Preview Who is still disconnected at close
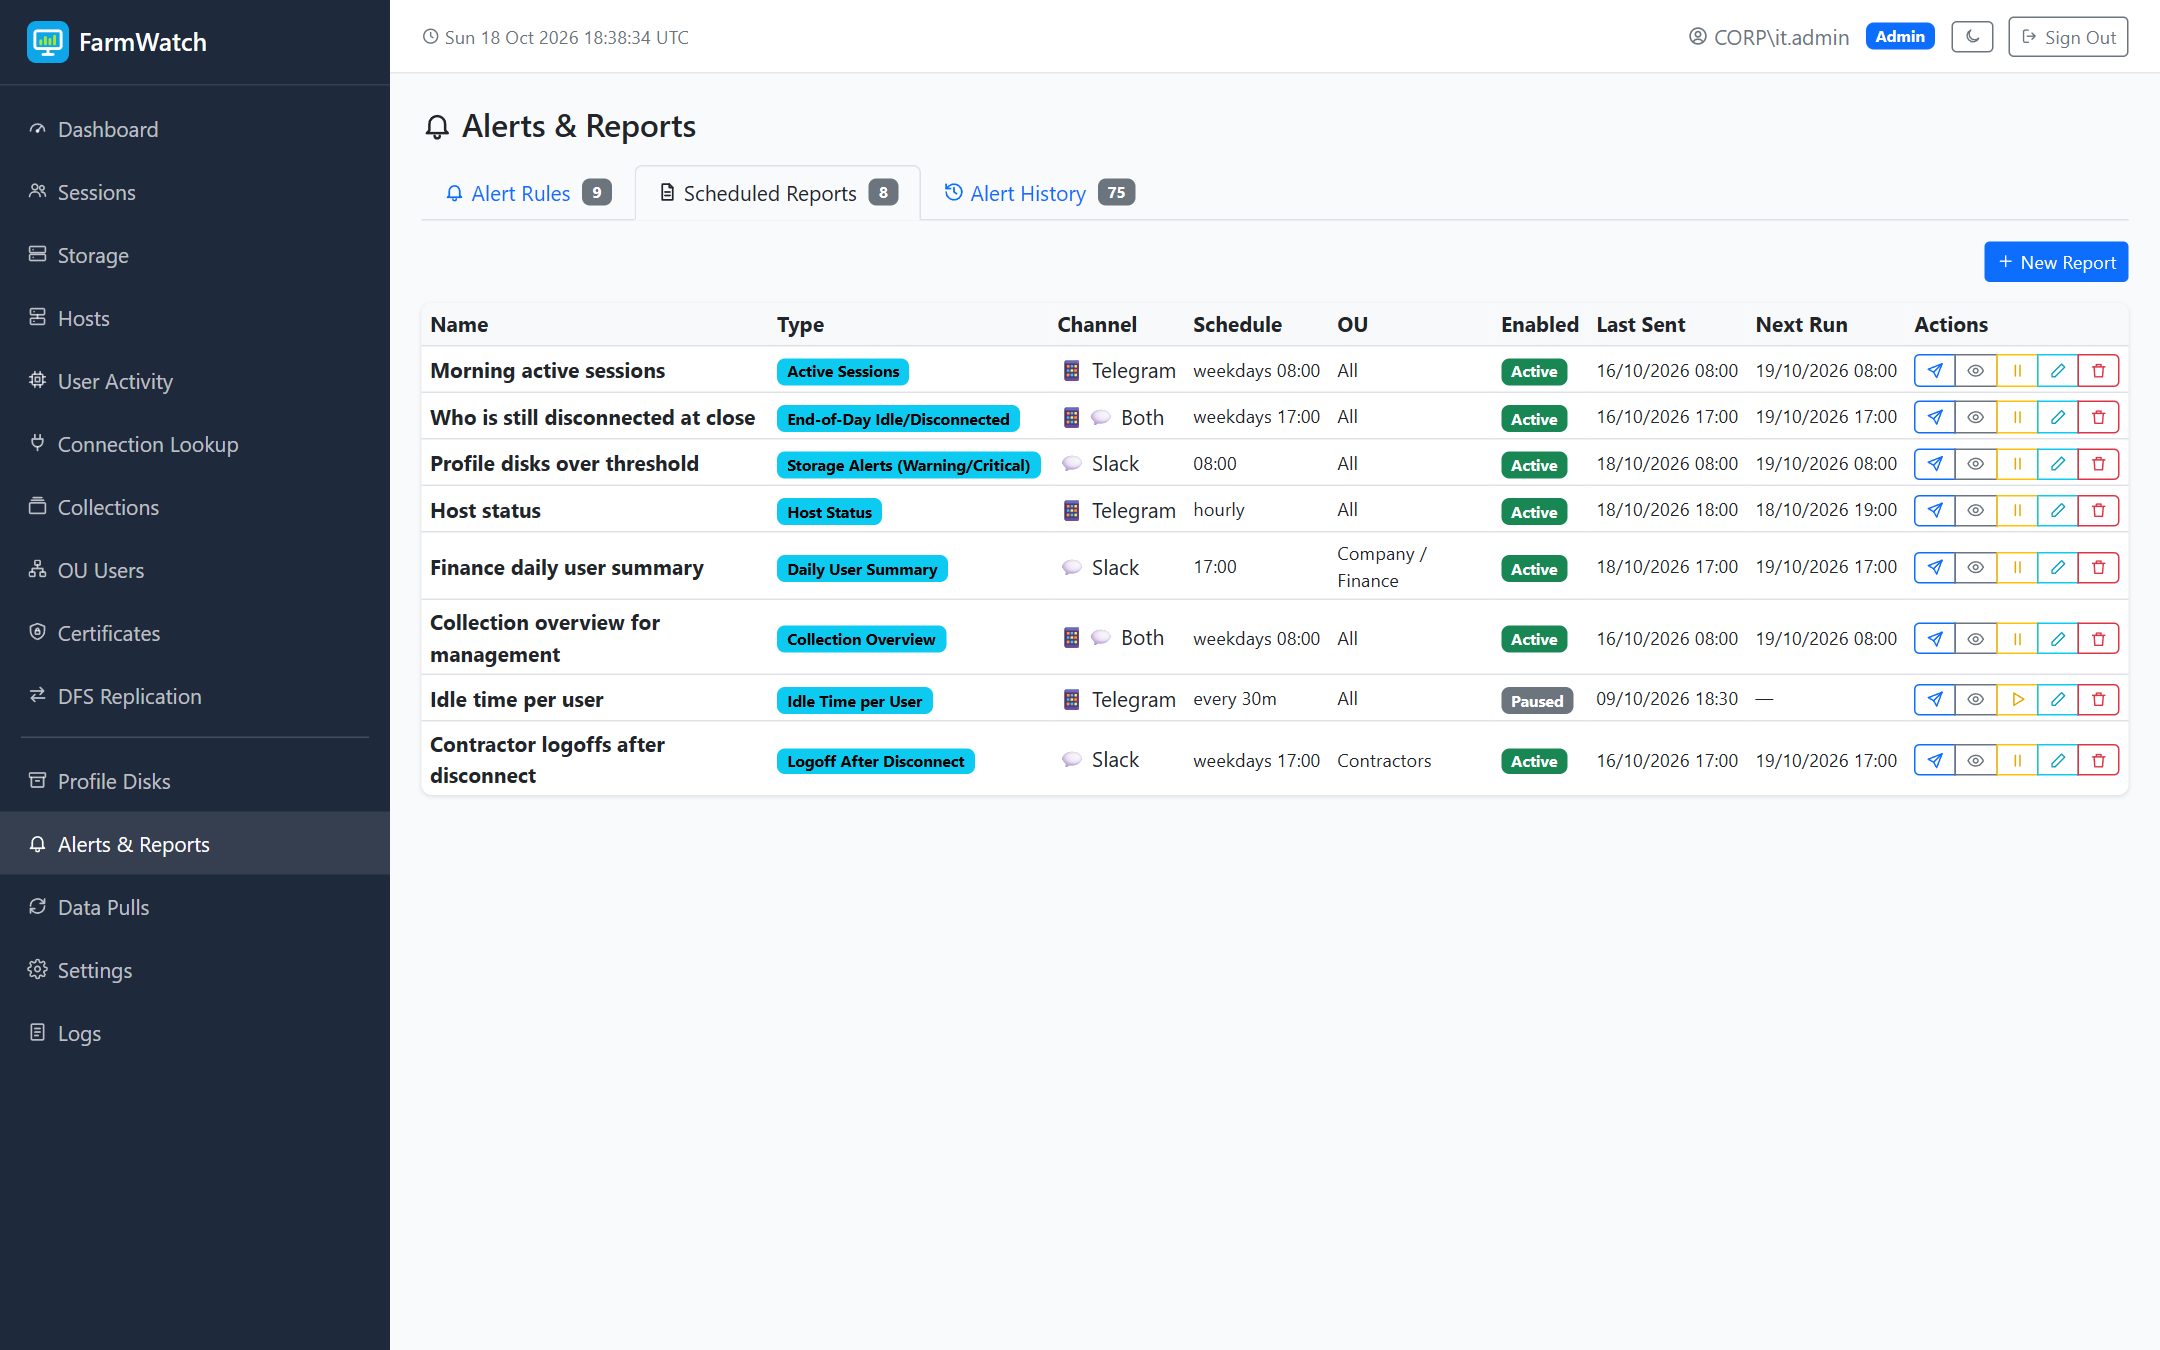This screenshot has width=2160, height=1350. (1975, 417)
